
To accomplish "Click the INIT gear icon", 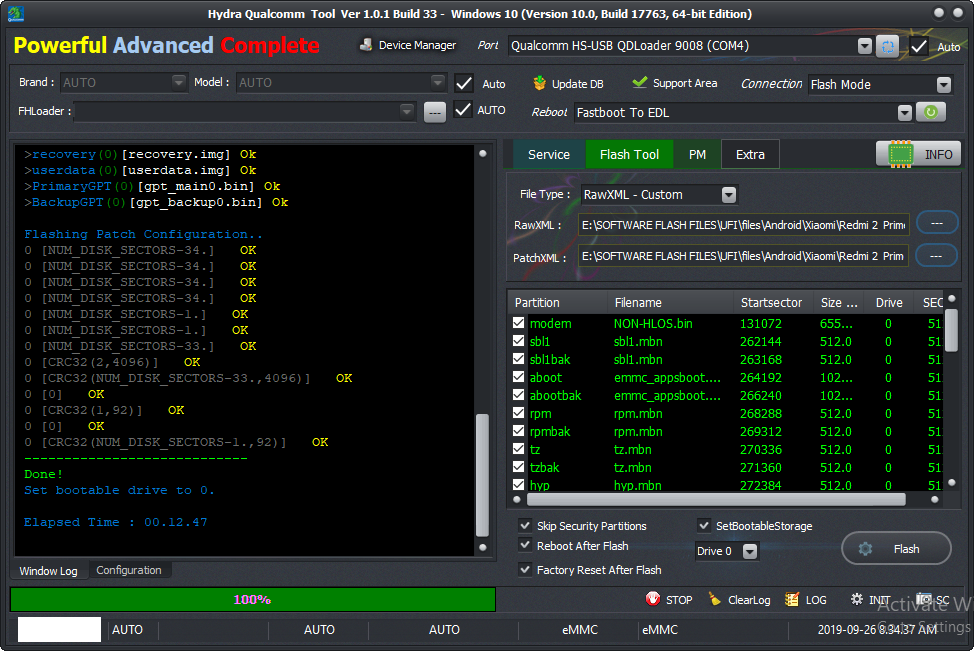I will point(857,599).
